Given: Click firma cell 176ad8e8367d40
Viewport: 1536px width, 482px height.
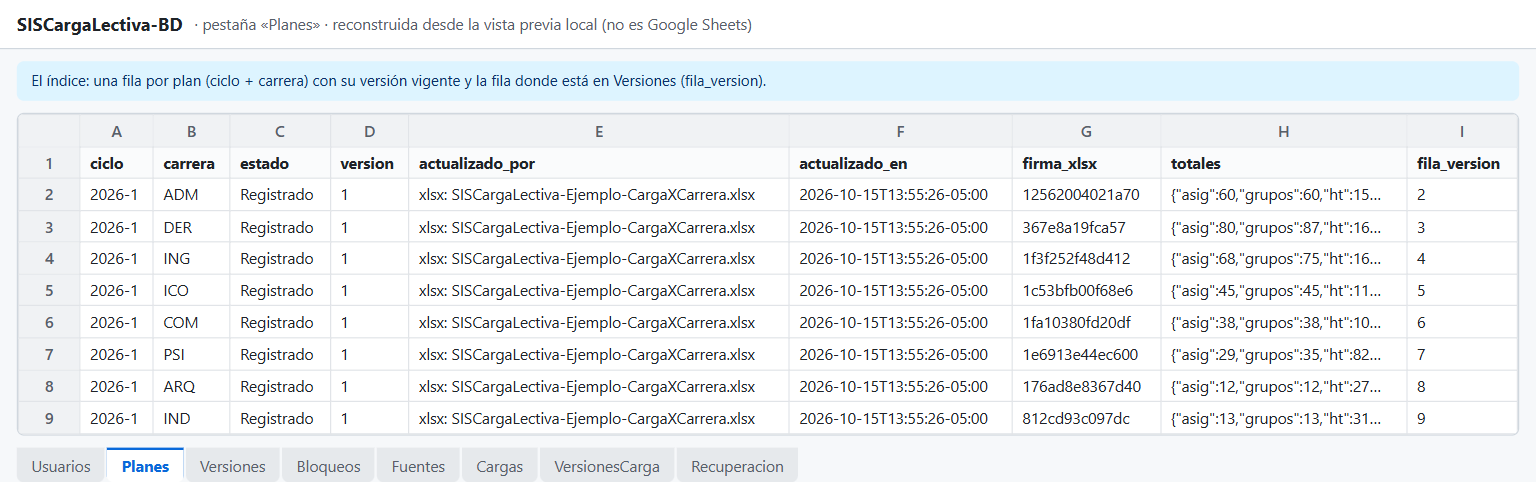Looking at the screenshot, I should (x=1087, y=387).
